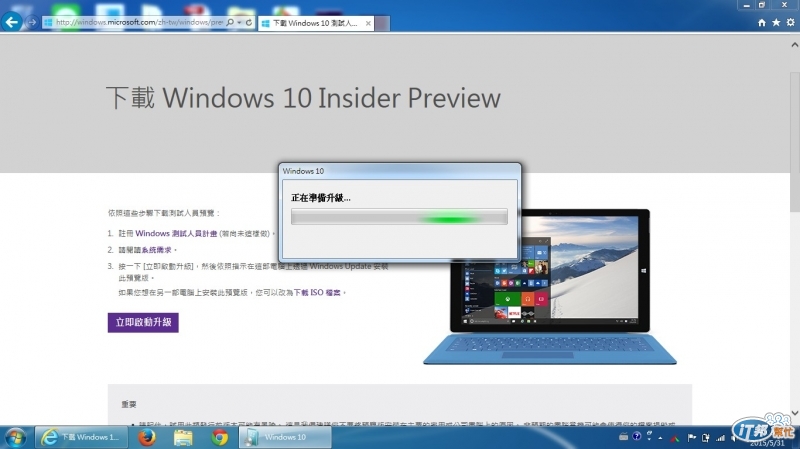The image size is (800, 449).
Task: Click the 正在準備升級 progress bar
Action: [399, 217]
